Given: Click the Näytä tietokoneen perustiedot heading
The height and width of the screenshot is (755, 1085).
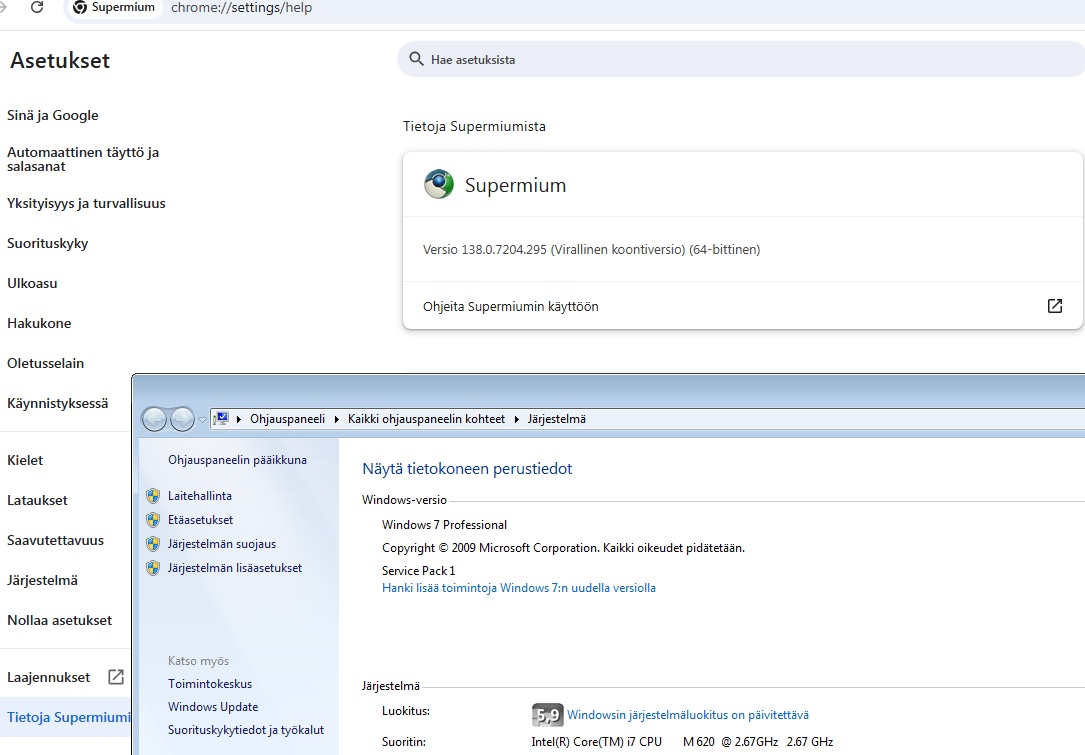Looking at the screenshot, I should 467,469.
